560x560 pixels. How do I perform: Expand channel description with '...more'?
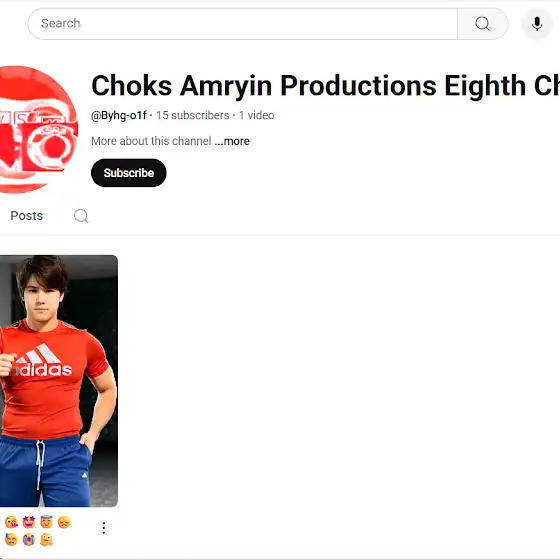click(x=232, y=141)
